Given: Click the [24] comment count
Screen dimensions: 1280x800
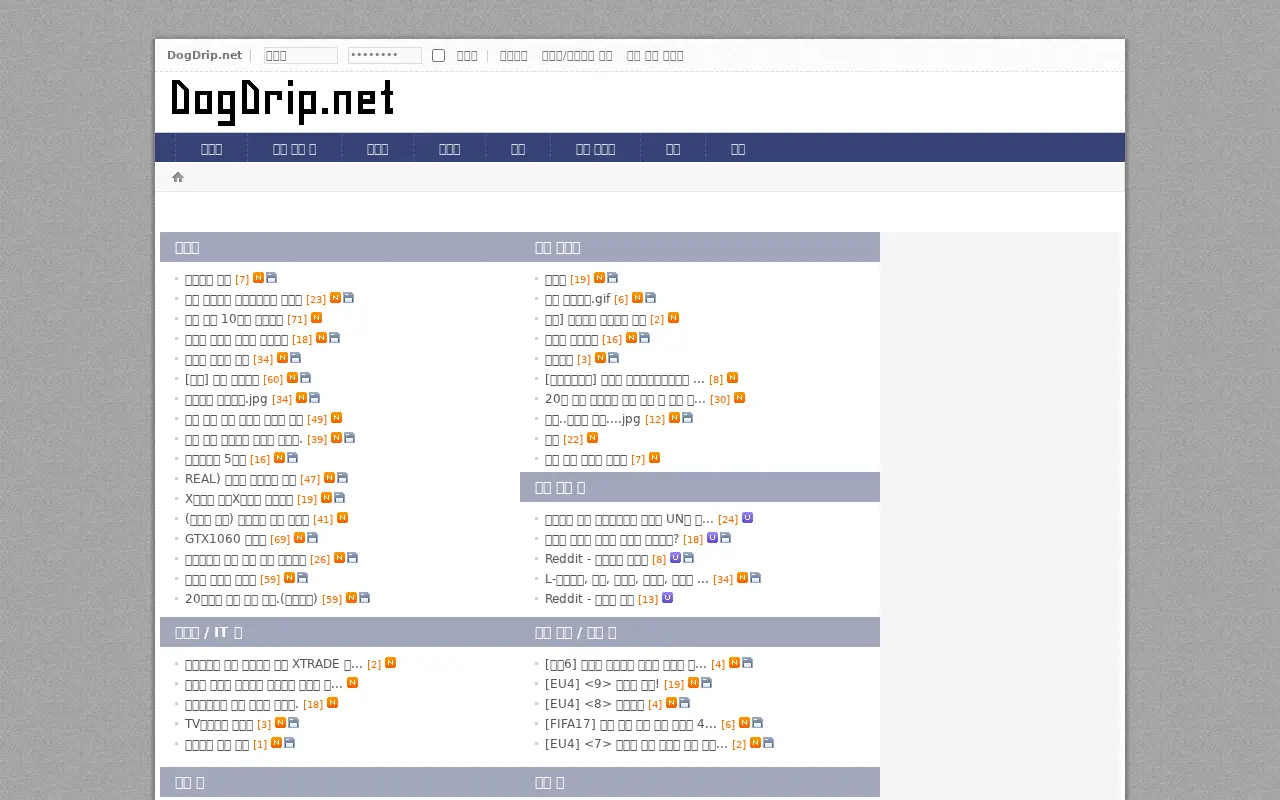Looking at the screenshot, I should (728, 520).
